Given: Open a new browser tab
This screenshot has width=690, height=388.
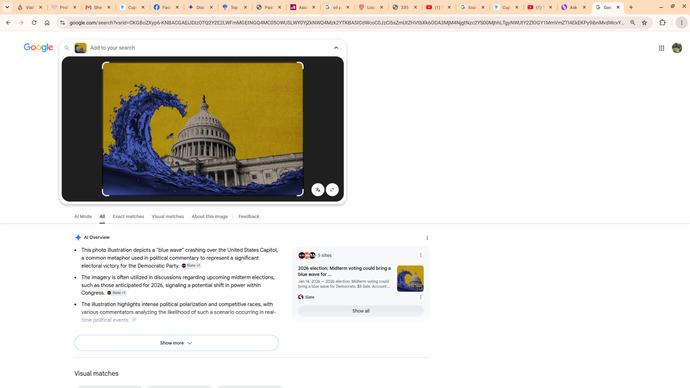Looking at the screenshot, I should (631, 7).
